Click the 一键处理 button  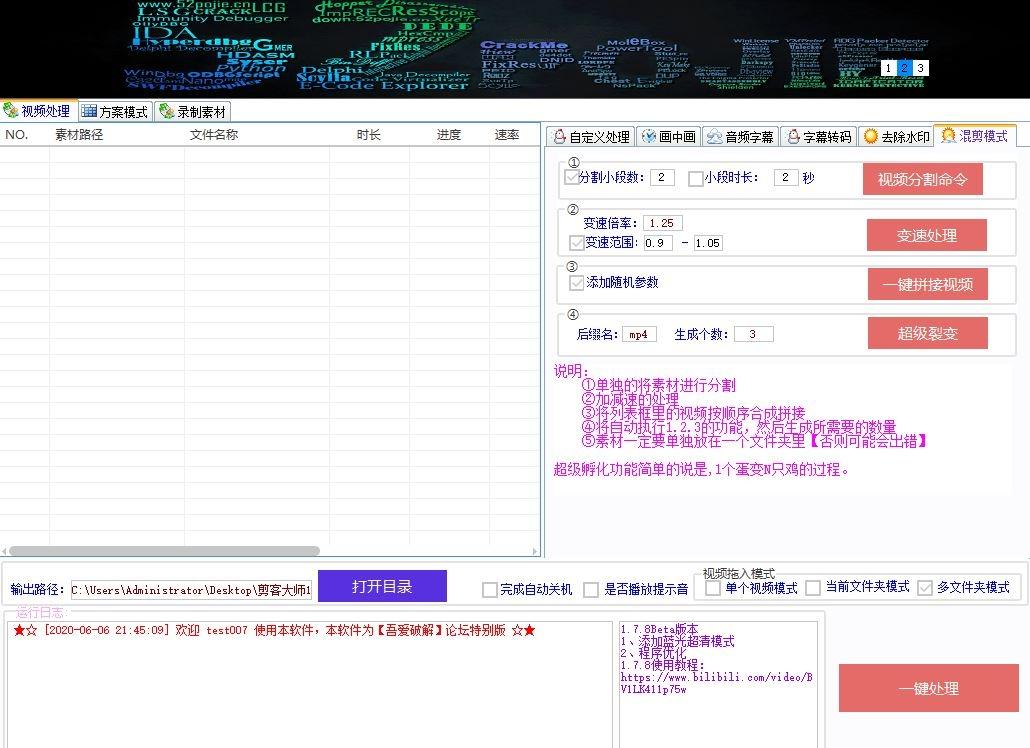pos(928,688)
